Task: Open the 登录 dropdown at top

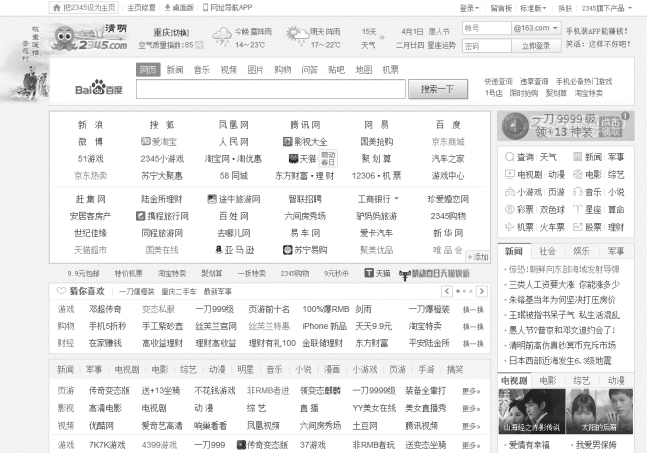Action: 469,8
